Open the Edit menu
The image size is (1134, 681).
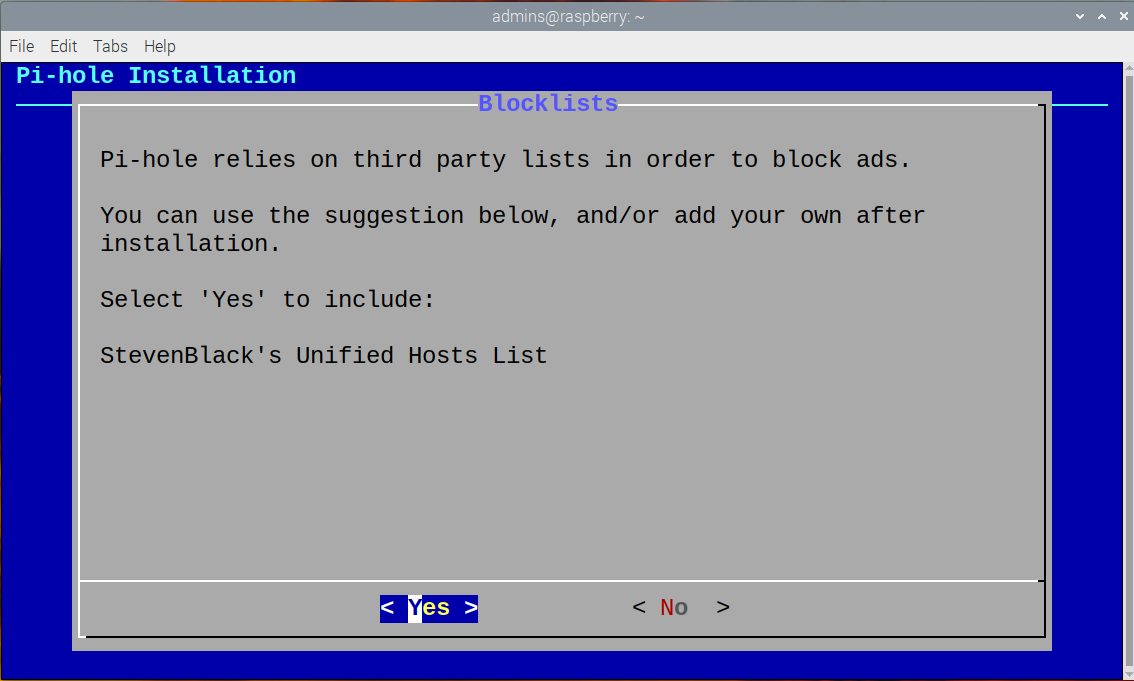tap(64, 46)
